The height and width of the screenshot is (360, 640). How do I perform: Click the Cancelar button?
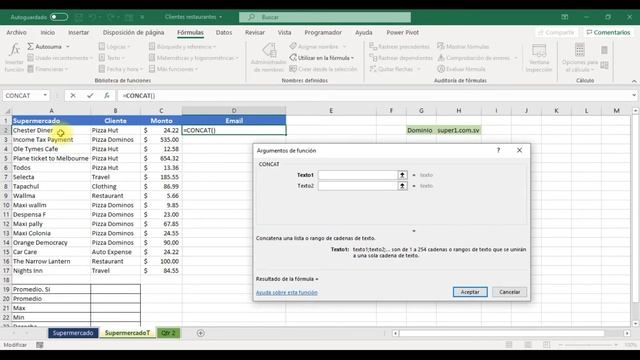pyautogui.click(x=509, y=292)
